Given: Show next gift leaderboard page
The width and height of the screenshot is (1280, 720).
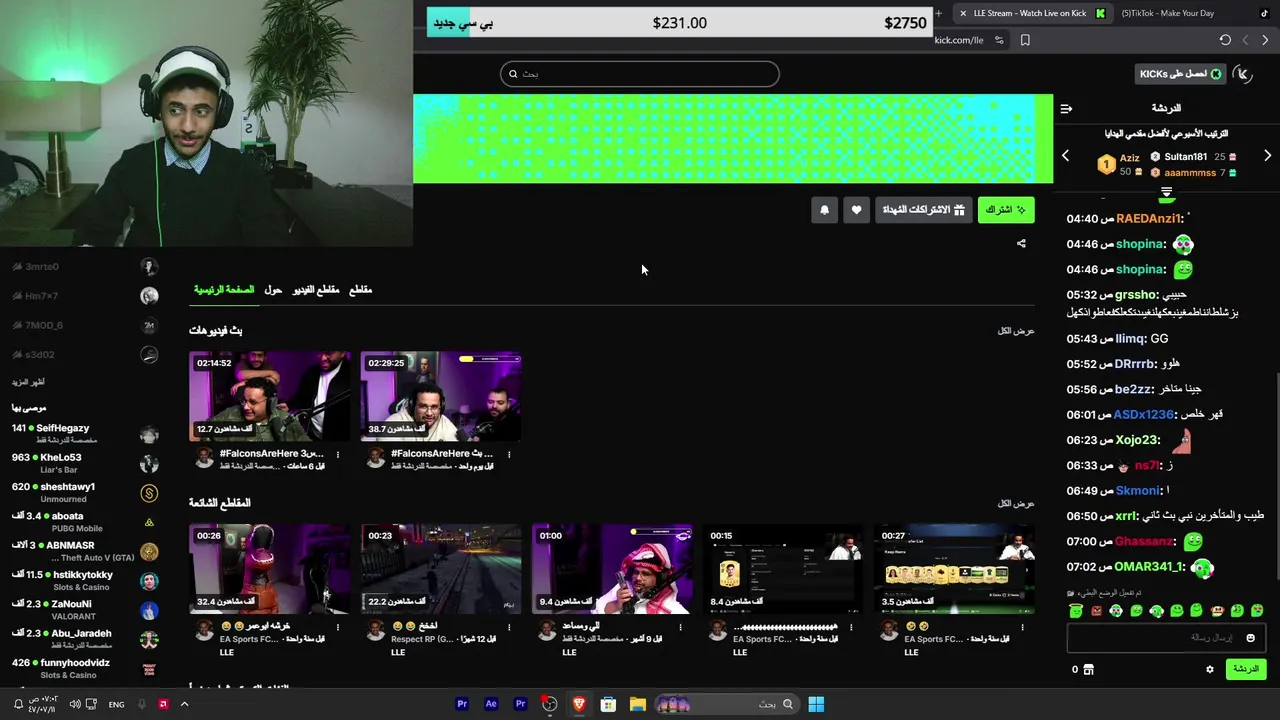Looking at the screenshot, I should [1267, 156].
